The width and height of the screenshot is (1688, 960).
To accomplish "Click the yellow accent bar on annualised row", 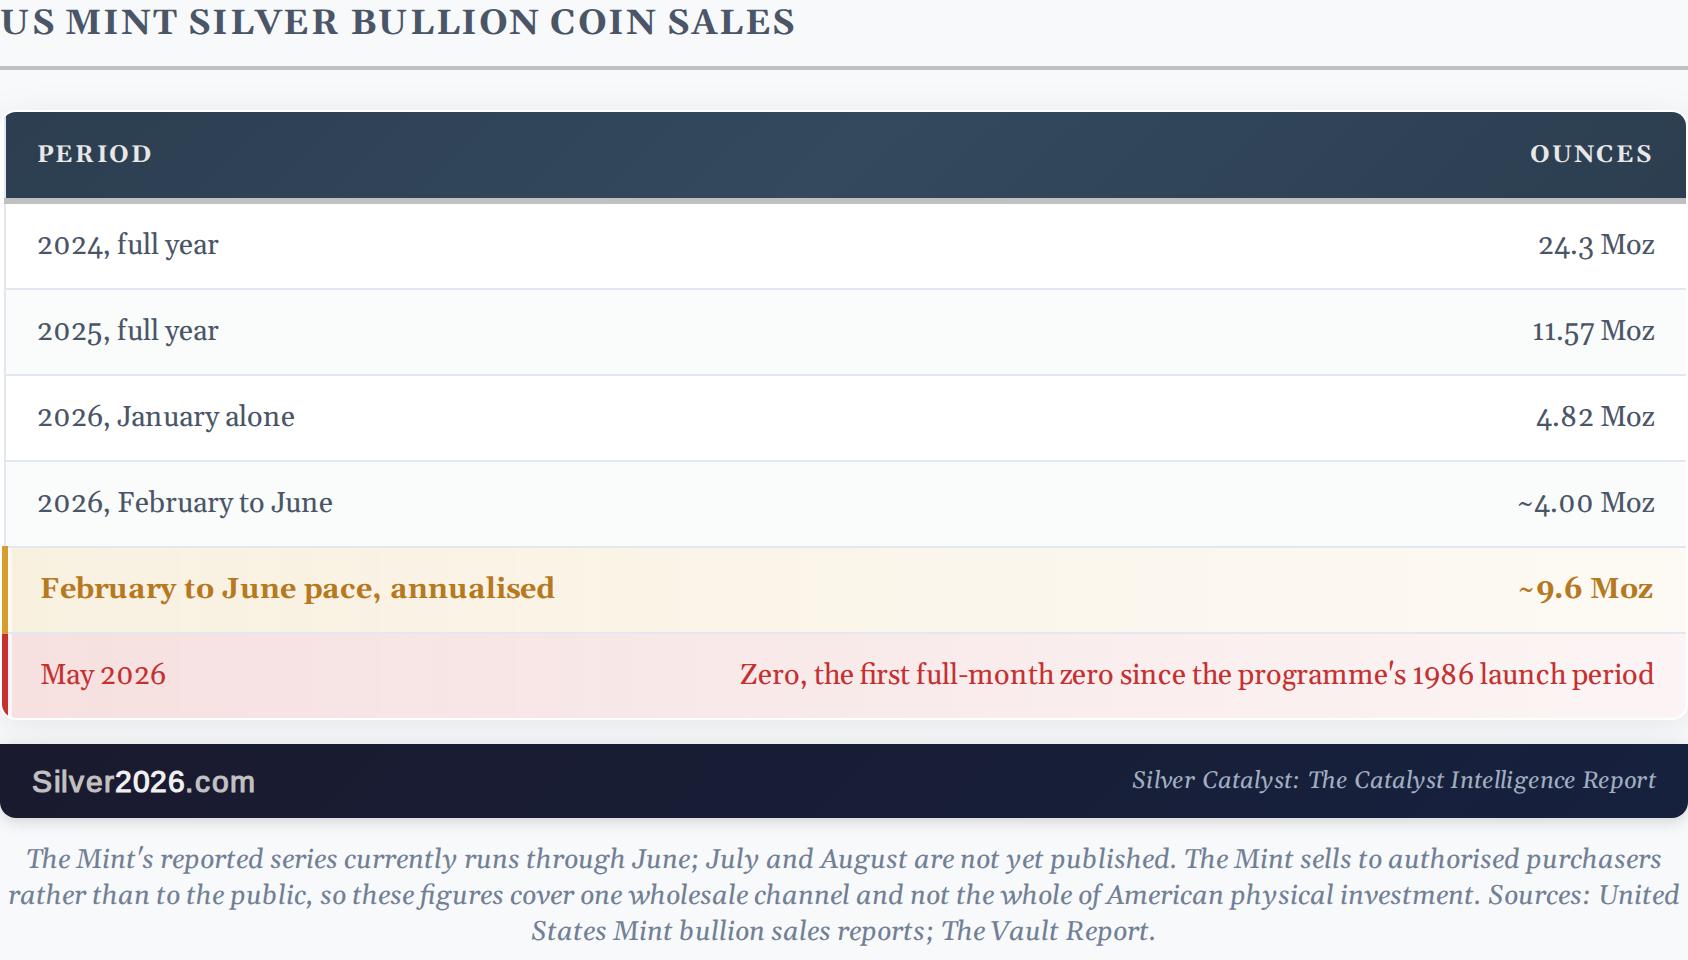I will click(x=5, y=590).
